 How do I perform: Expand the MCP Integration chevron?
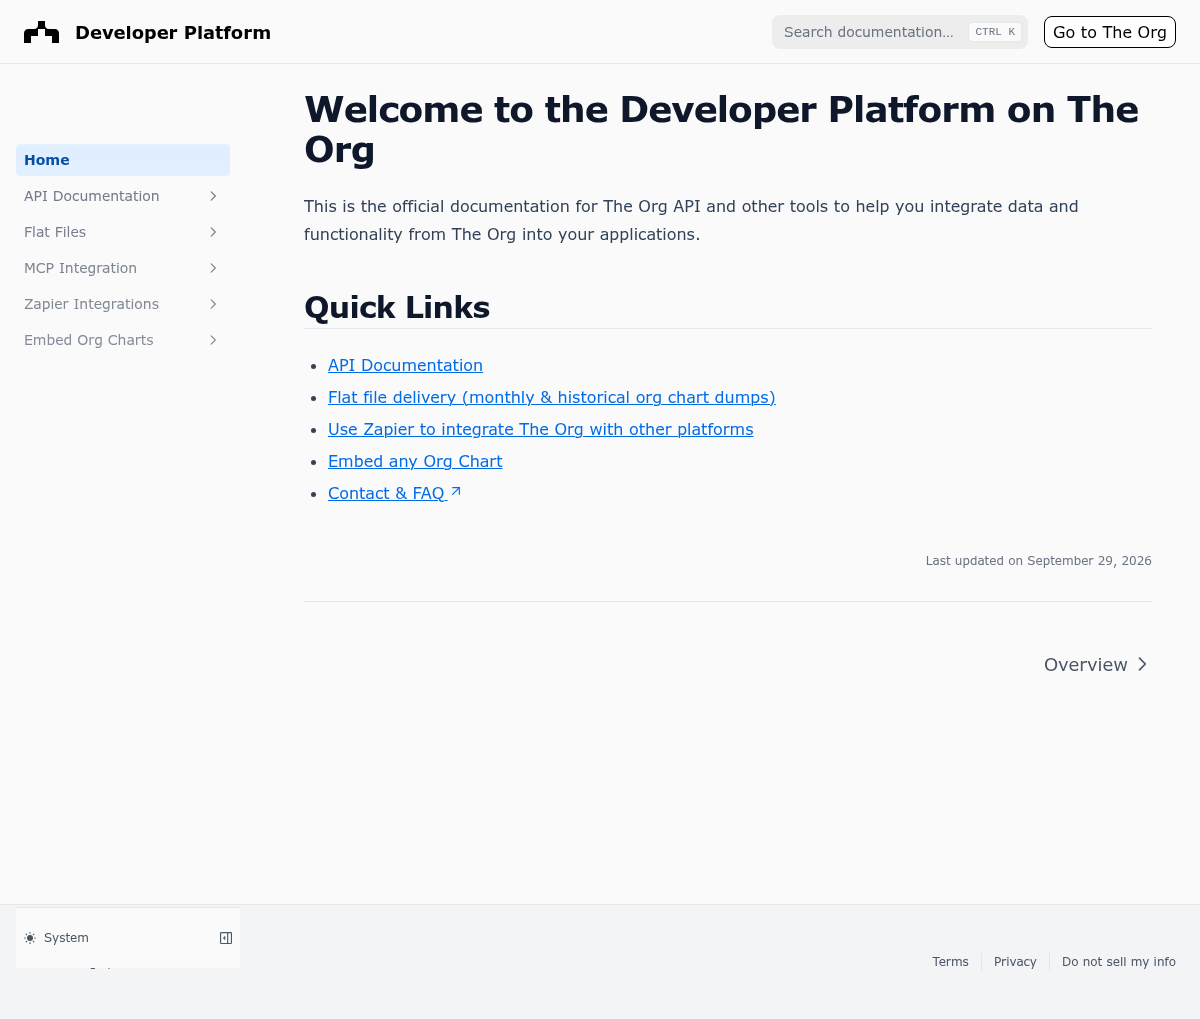click(213, 268)
